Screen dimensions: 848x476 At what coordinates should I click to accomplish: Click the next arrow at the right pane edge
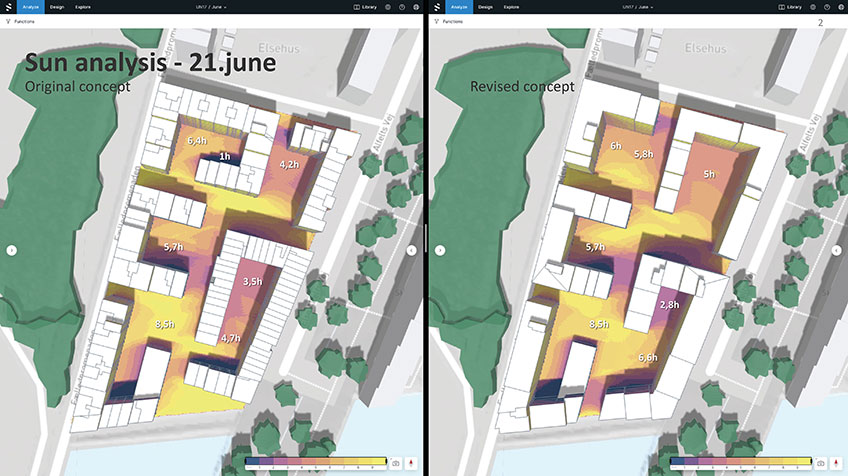tap(838, 250)
